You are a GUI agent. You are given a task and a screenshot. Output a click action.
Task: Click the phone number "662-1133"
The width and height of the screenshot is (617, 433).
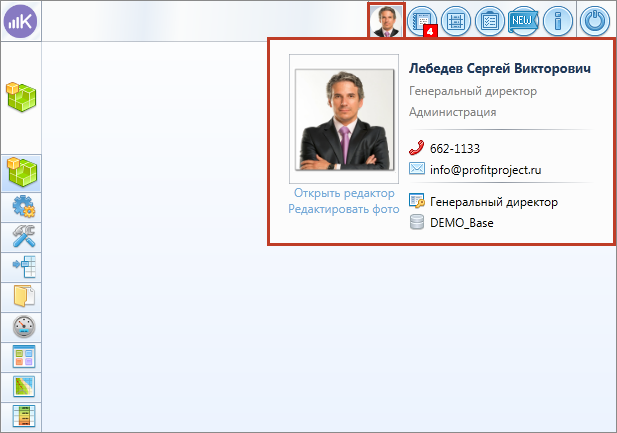(x=455, y=149)
